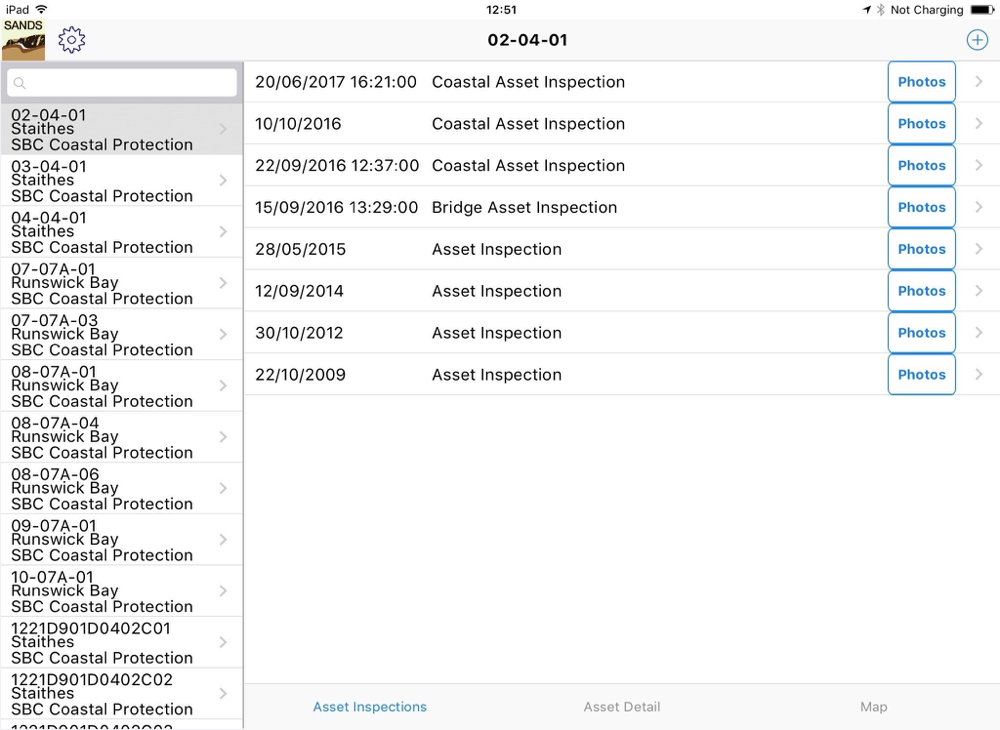Open Photos for 30/10/2012 inspection
Viewport: 1000px width, 730px height.
[922, 333]
